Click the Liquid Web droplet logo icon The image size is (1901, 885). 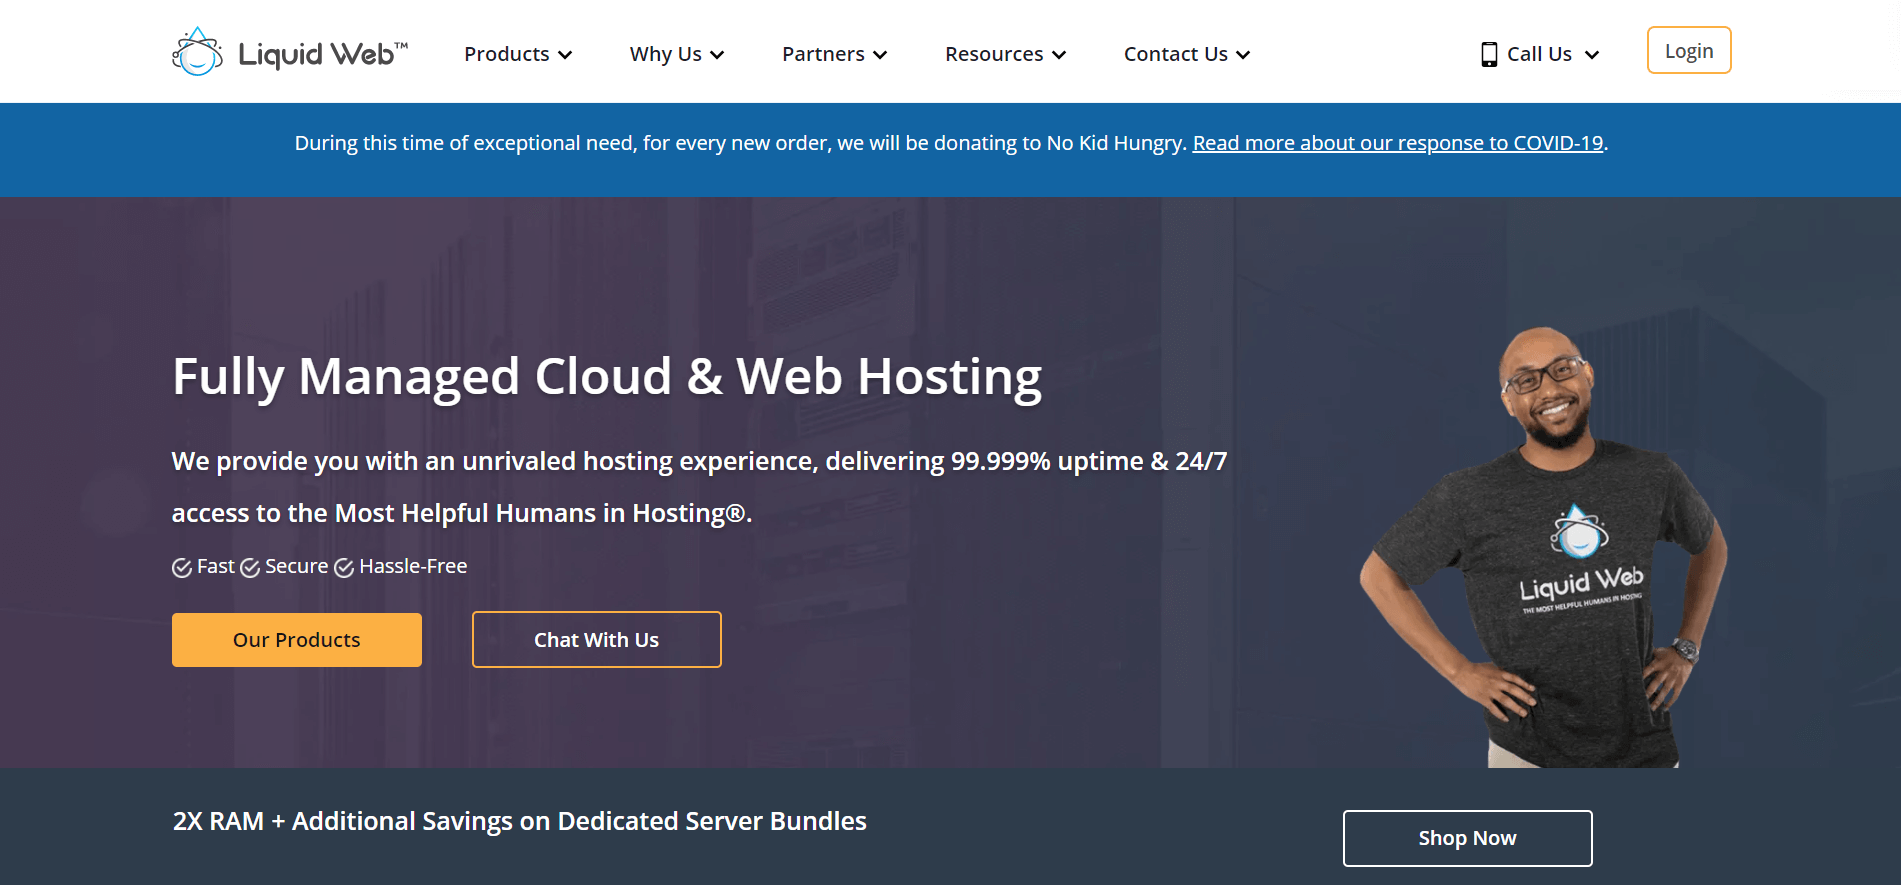coord(197,51)
